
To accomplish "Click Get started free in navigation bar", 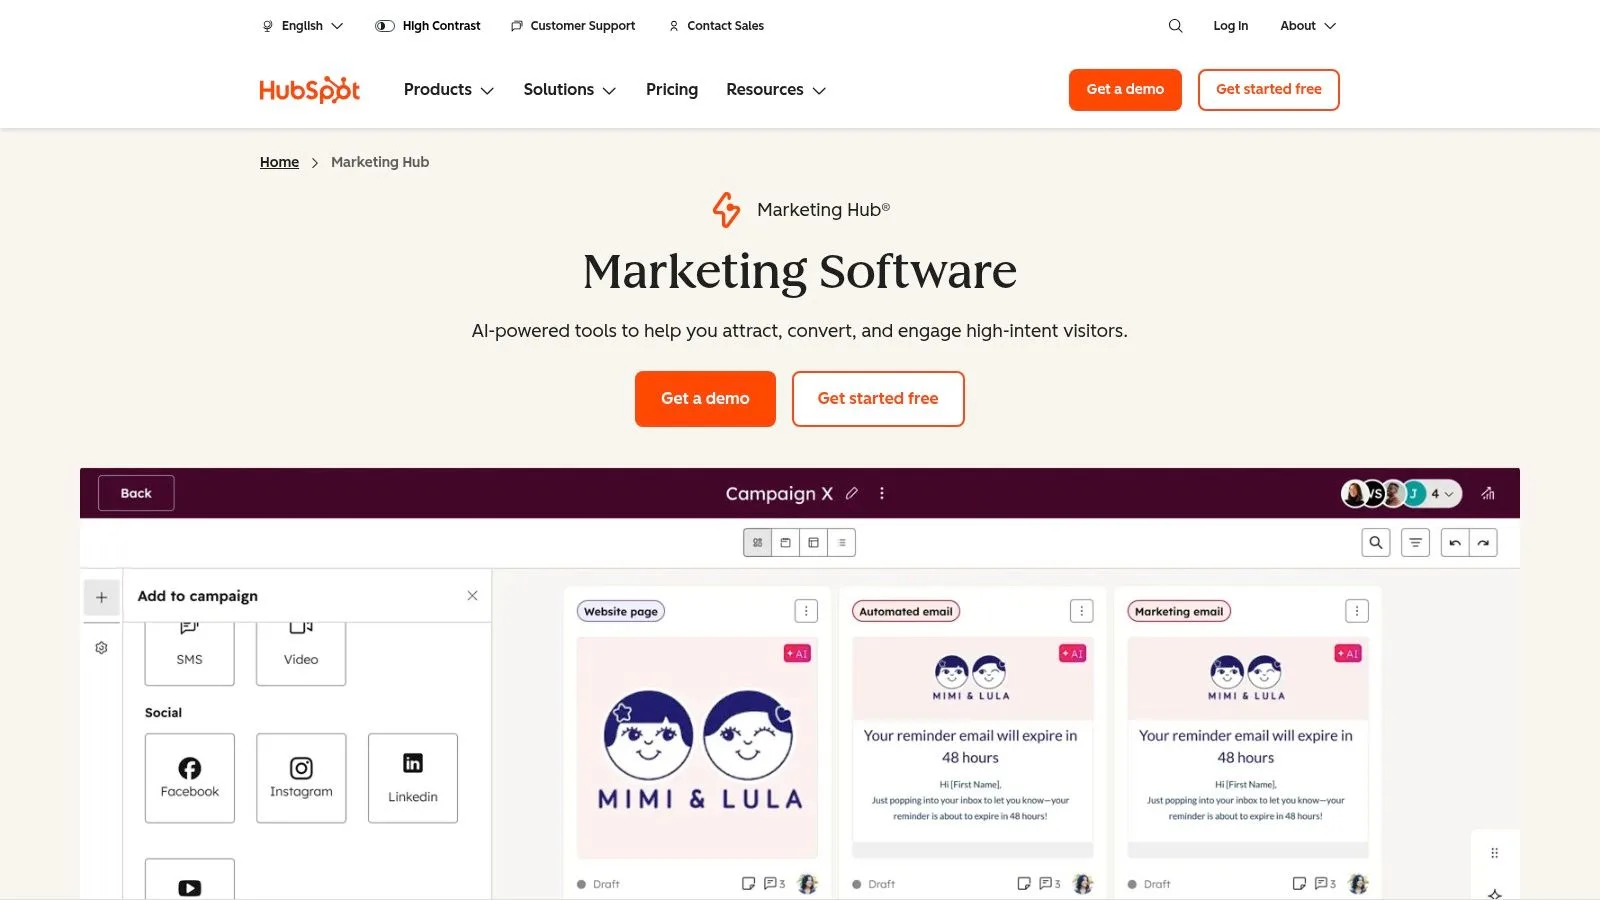I will point(1268,90).
